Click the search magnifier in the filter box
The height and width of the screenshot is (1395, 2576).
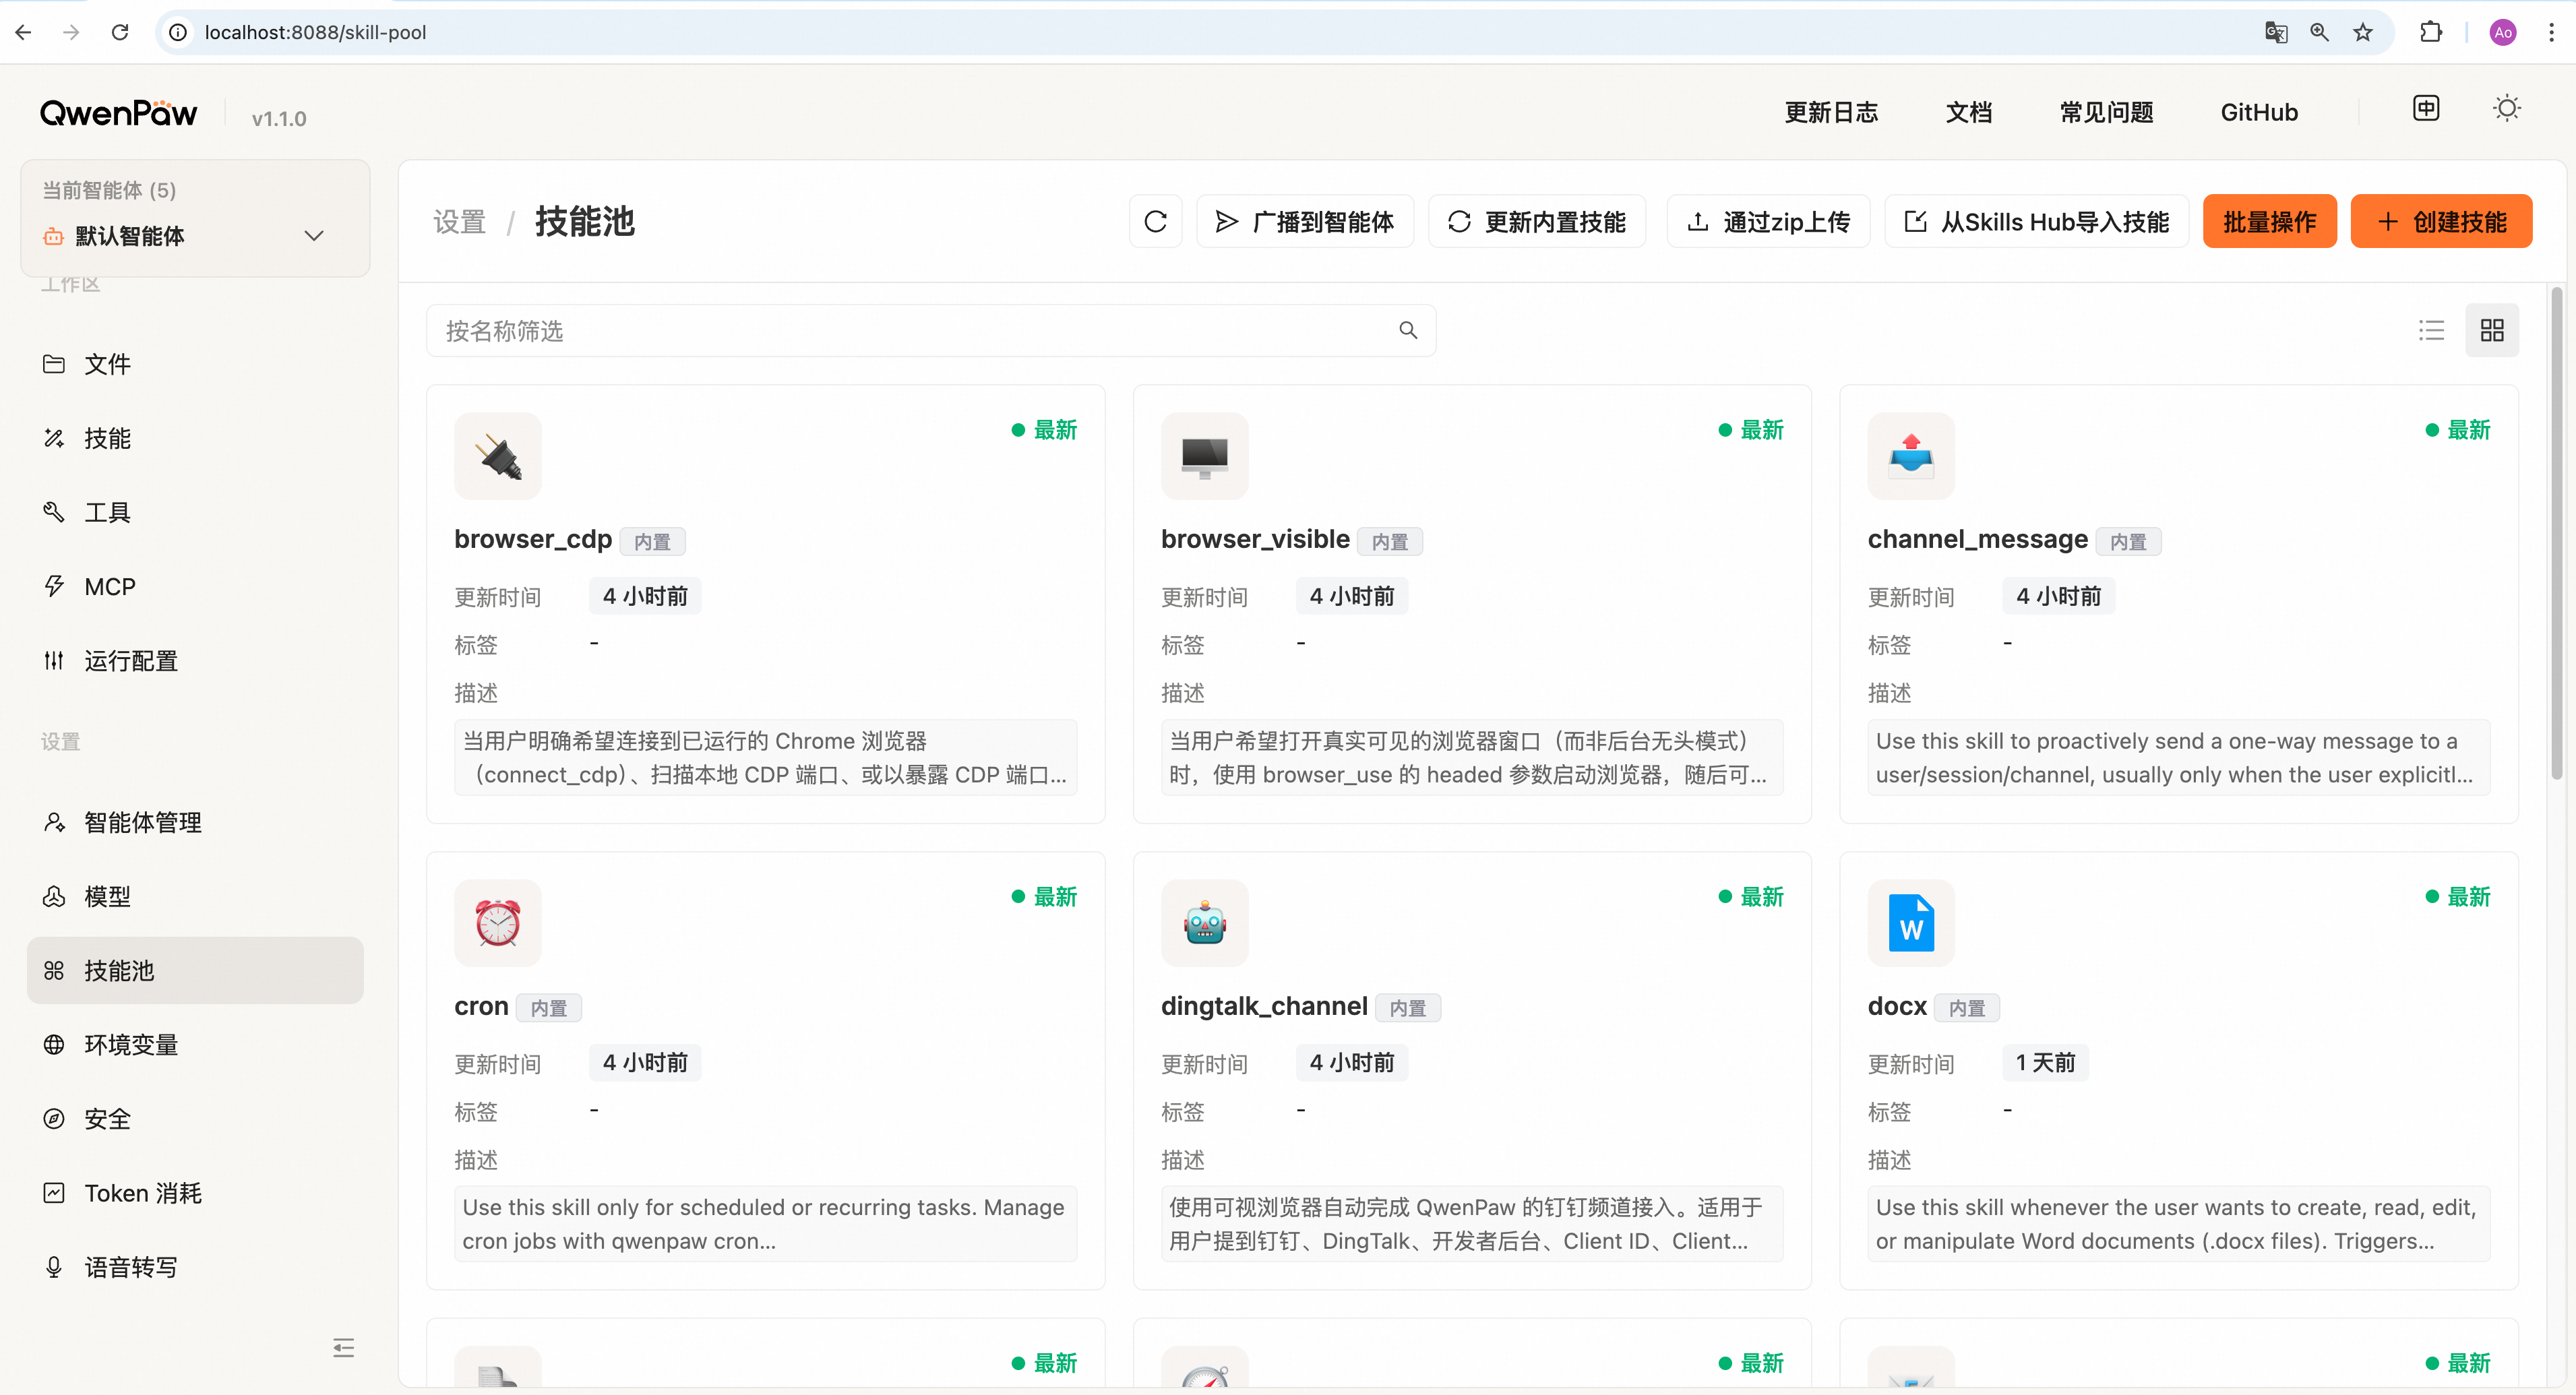(1408, 330)
